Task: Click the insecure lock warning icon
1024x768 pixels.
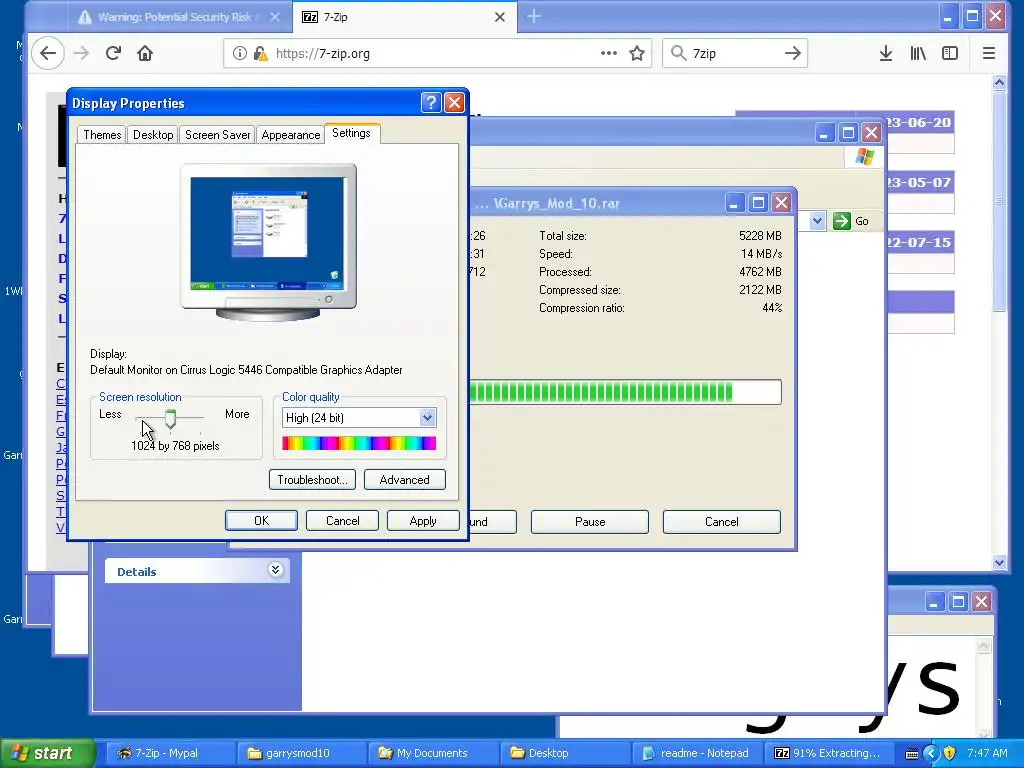Action: [x=261, y=54]
